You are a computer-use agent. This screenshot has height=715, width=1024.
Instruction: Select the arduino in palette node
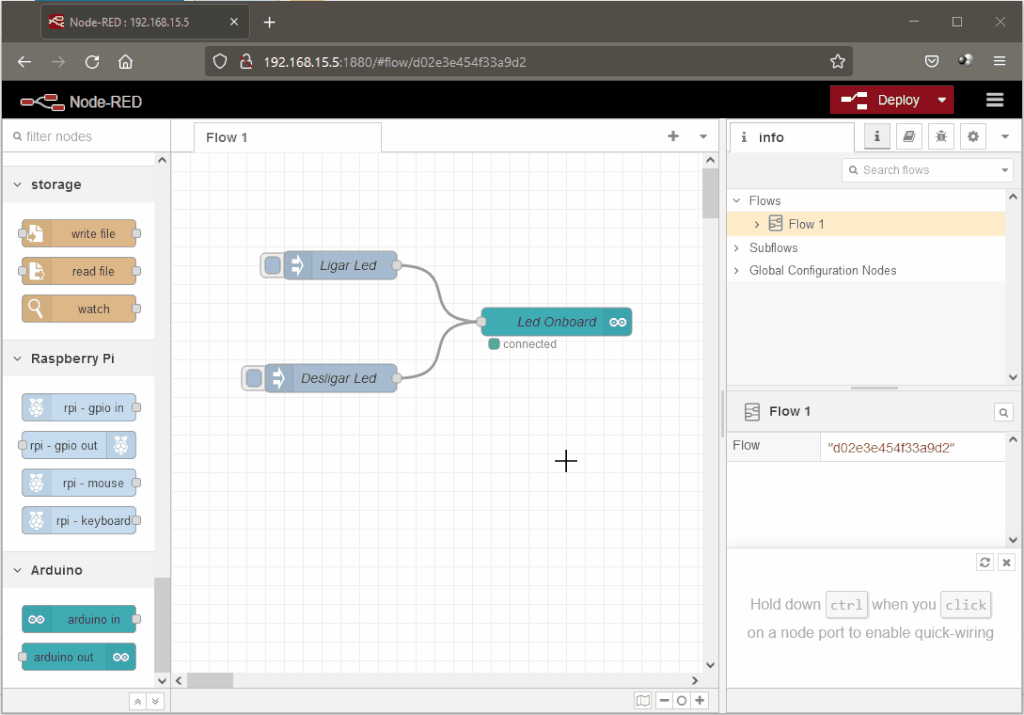pyautogui.click(x=79, y=619)
